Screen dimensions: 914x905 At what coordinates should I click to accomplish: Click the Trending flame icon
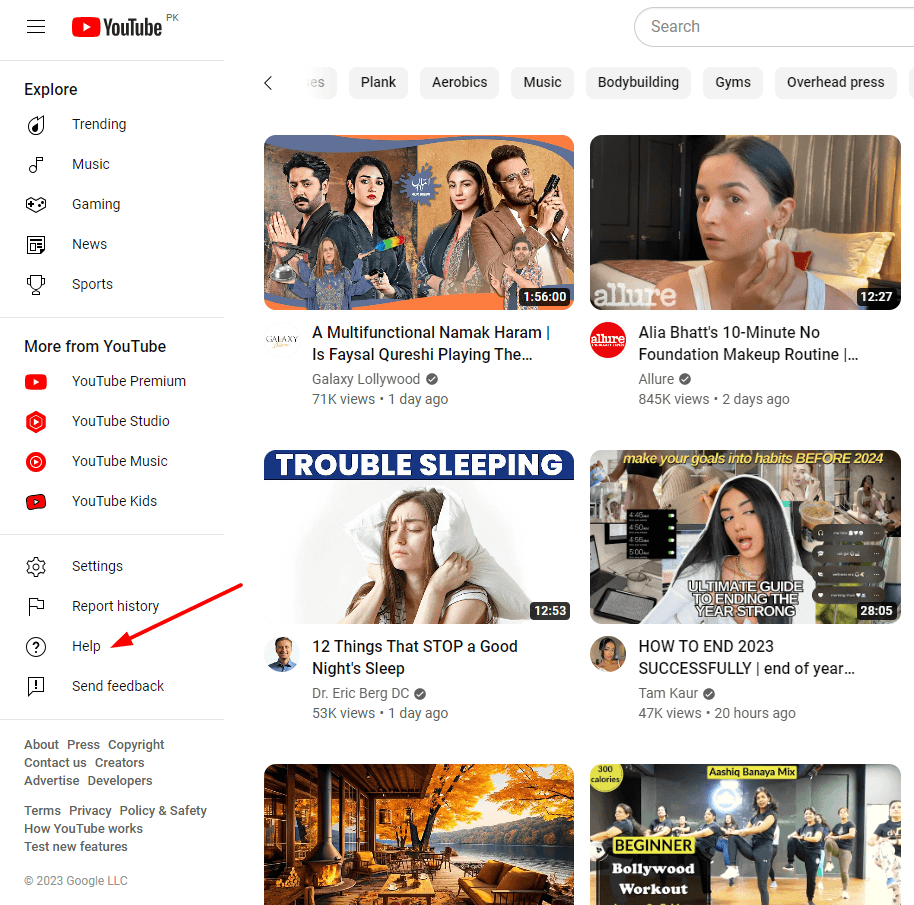coord(36,125)
